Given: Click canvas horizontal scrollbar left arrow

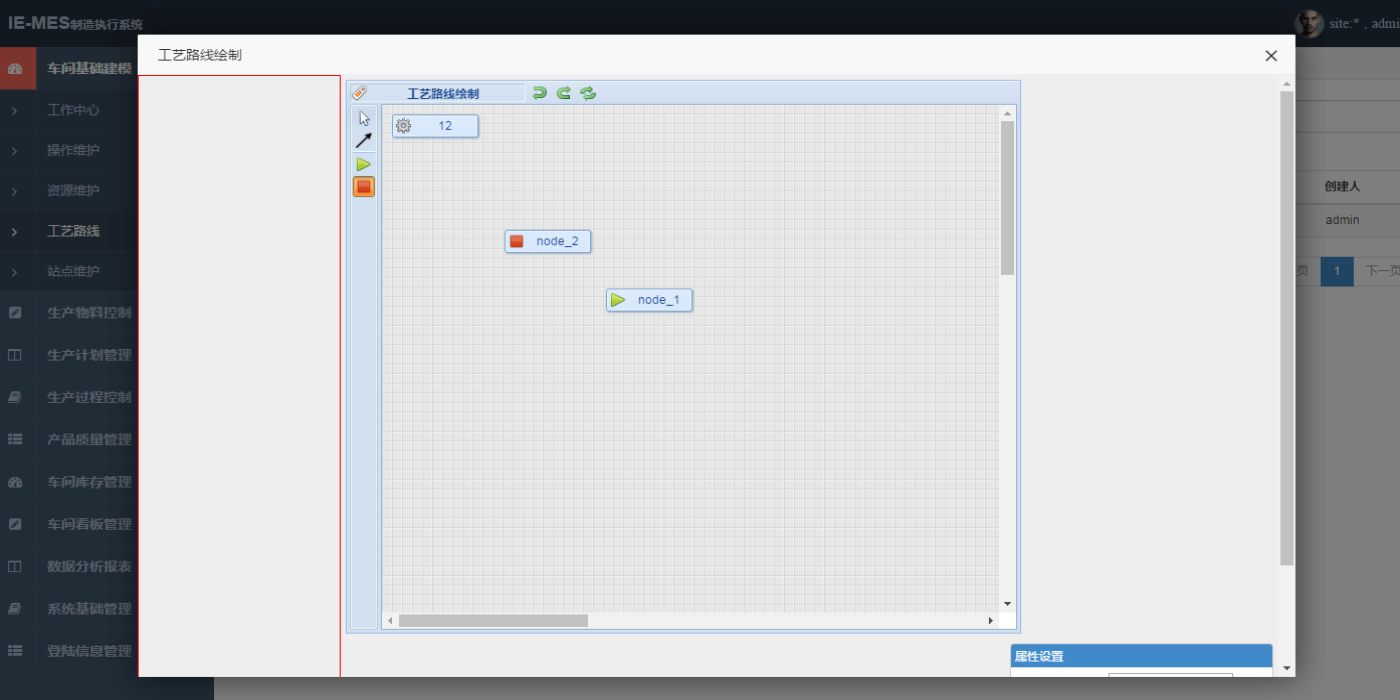Looking at the screenshot, I should pos(391,621).
